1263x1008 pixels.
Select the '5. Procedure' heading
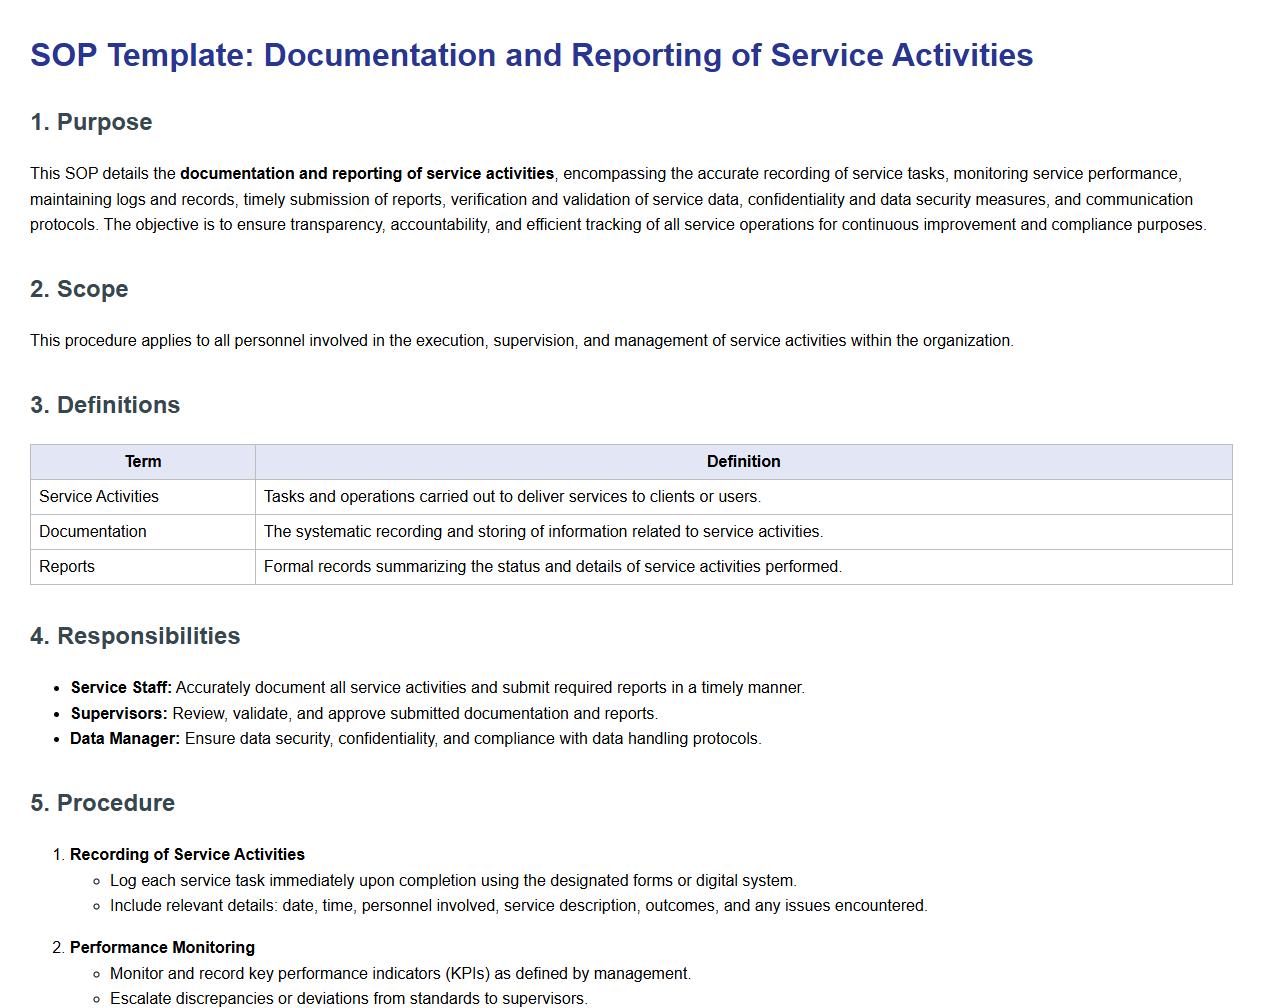(x=102, y=803)
